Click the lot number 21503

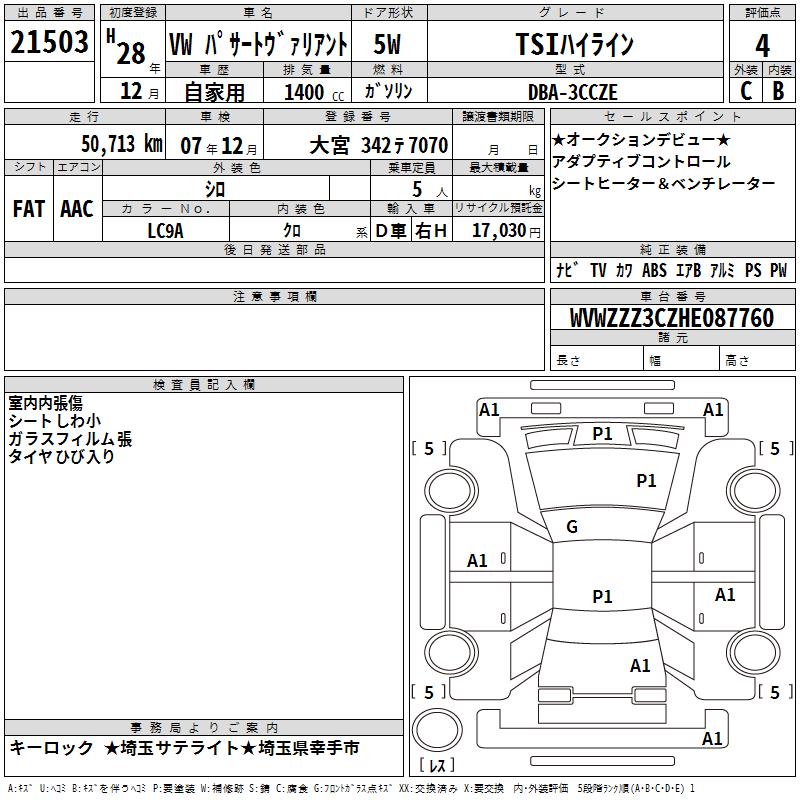(x=49, y=42)
